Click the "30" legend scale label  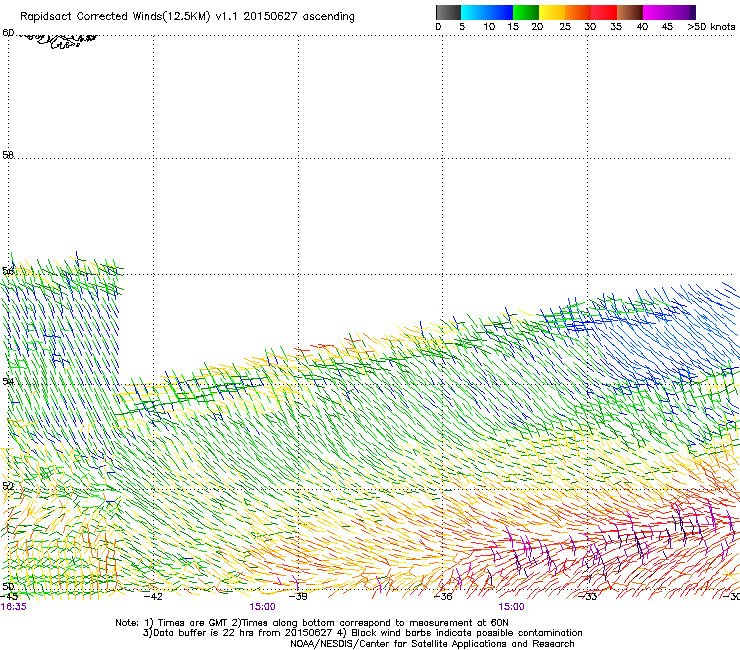590,27
